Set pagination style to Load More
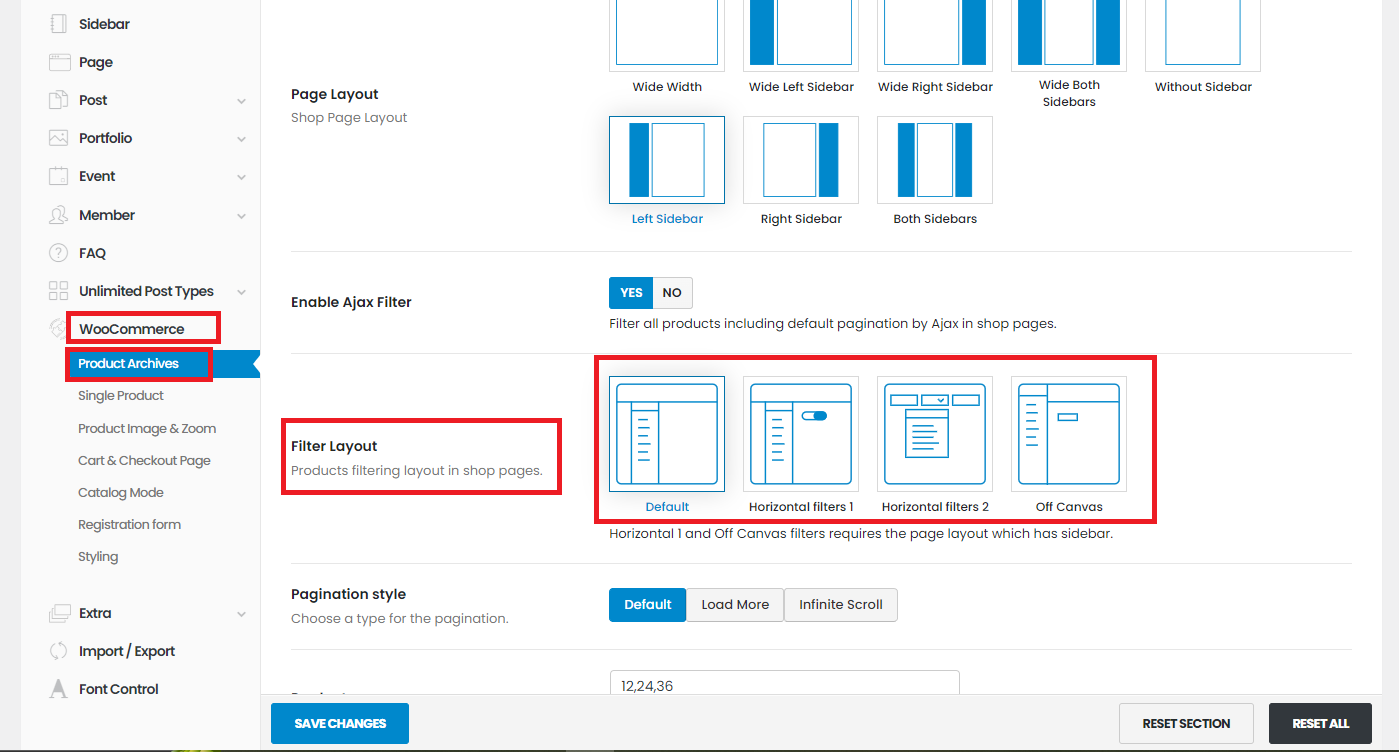This screenshot has width=1399, height=752. pyautogui.click(x=735, y=605)
